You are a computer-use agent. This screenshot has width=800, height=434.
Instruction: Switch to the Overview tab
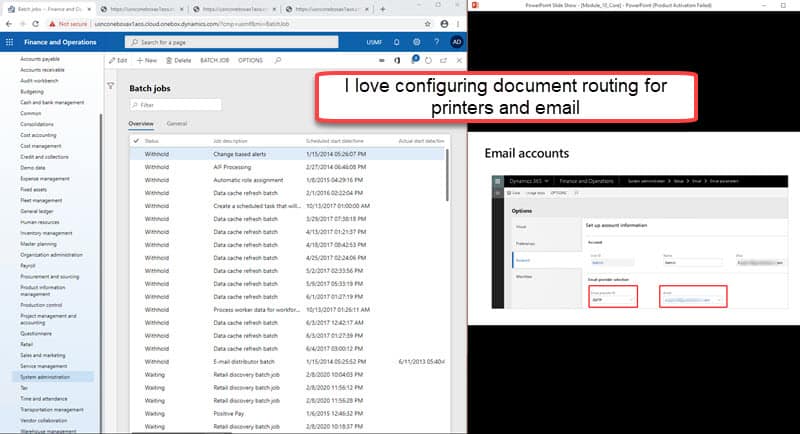point(141,123)
